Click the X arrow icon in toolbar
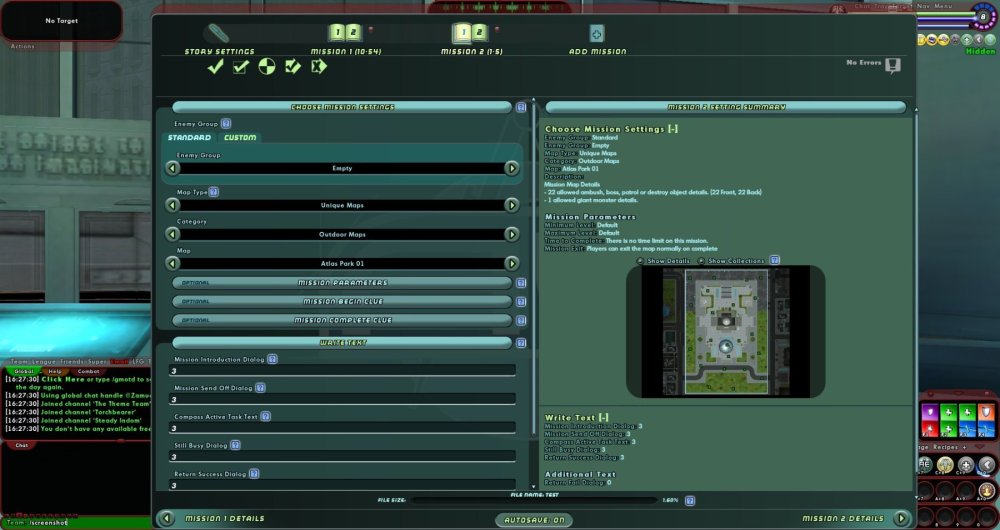Image resolution: width=1000 pixels, height=530 pixels. coord(319,66)
